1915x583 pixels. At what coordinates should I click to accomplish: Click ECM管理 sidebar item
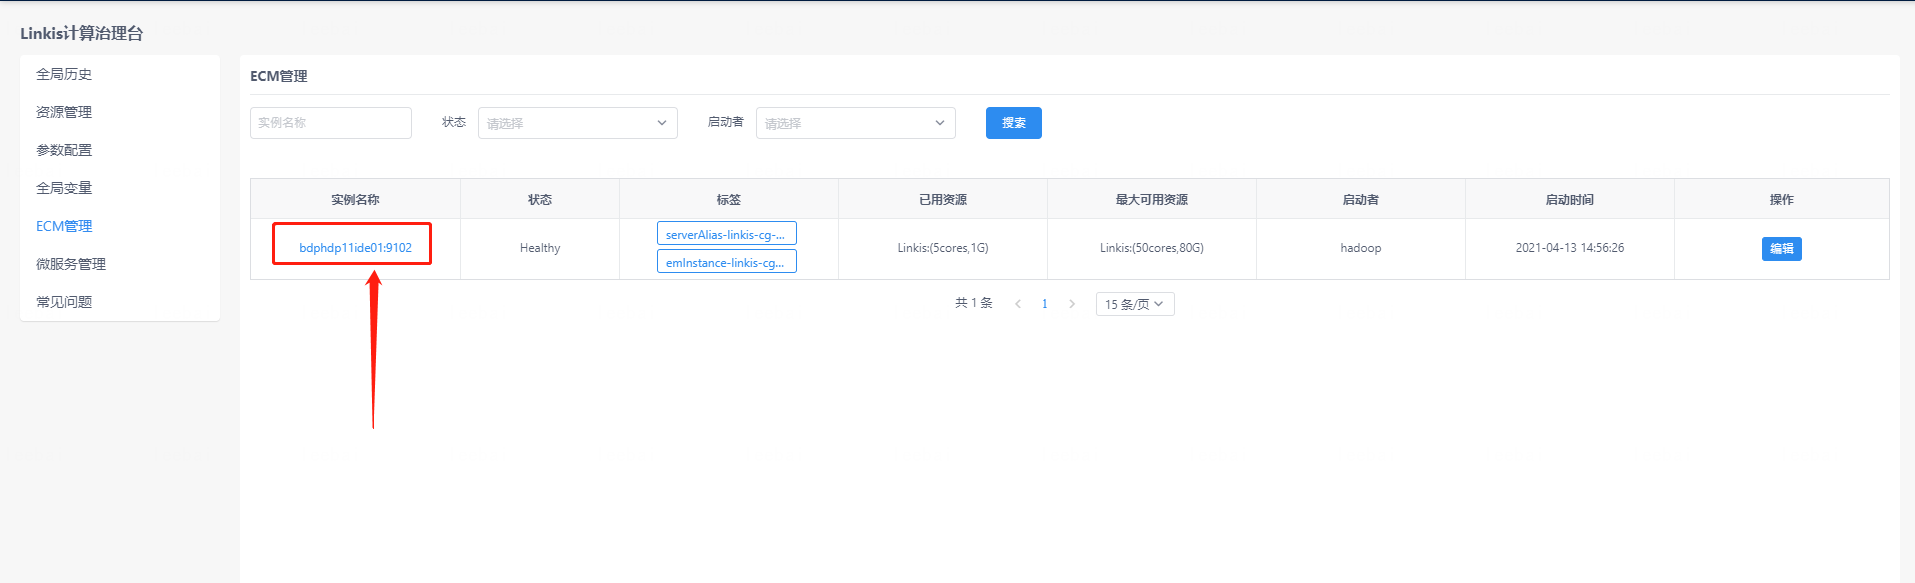click(x=64, y=226)
